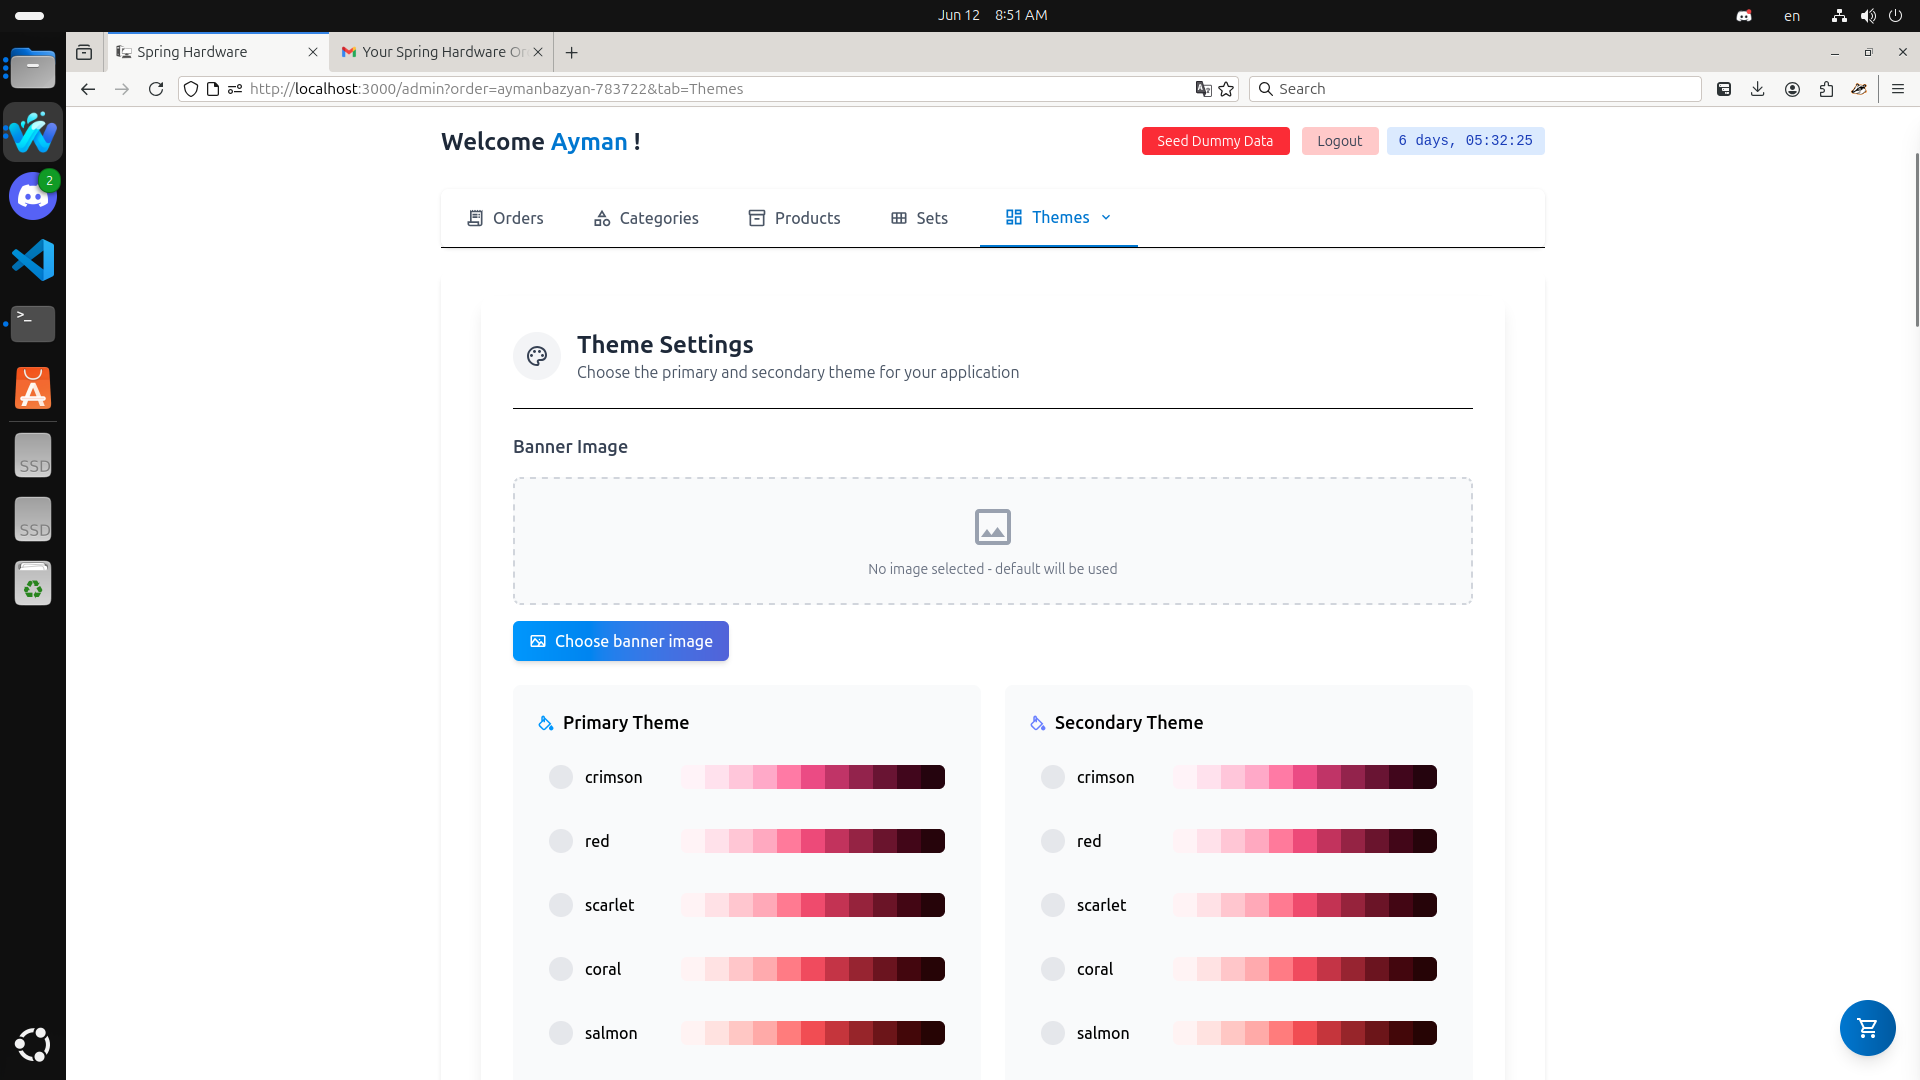Select red as Secondary Theme
The image size is (1920, 1080).
[1053, 841]
